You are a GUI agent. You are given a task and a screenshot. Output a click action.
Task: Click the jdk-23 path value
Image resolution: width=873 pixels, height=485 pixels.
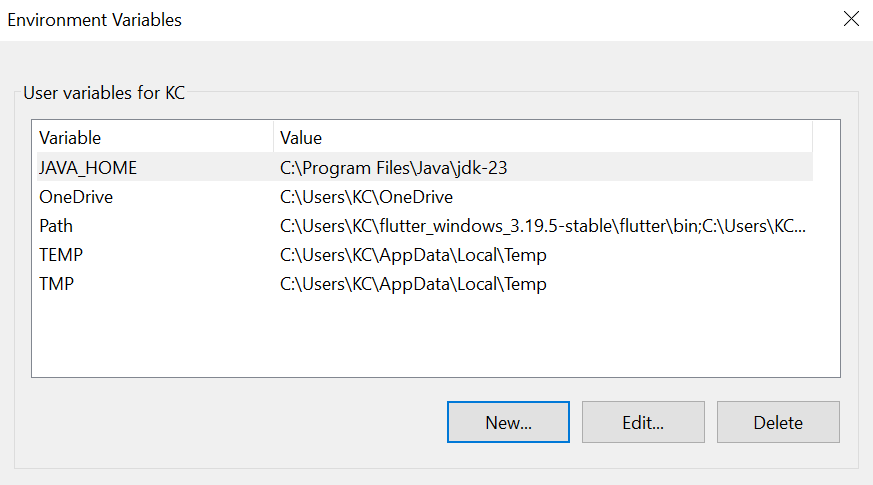(x=394, y=168)
